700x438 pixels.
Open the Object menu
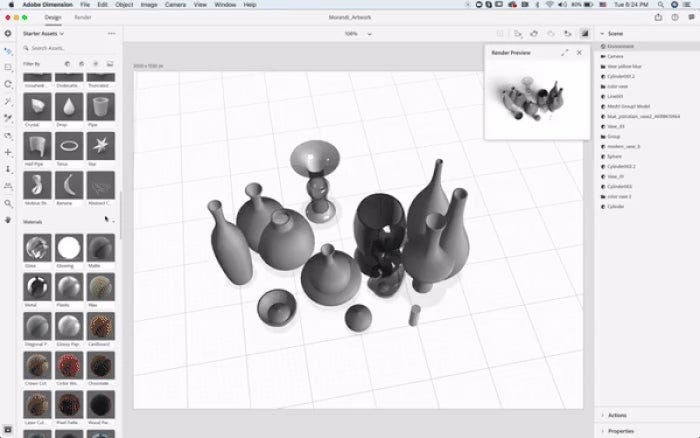[124, 4]
